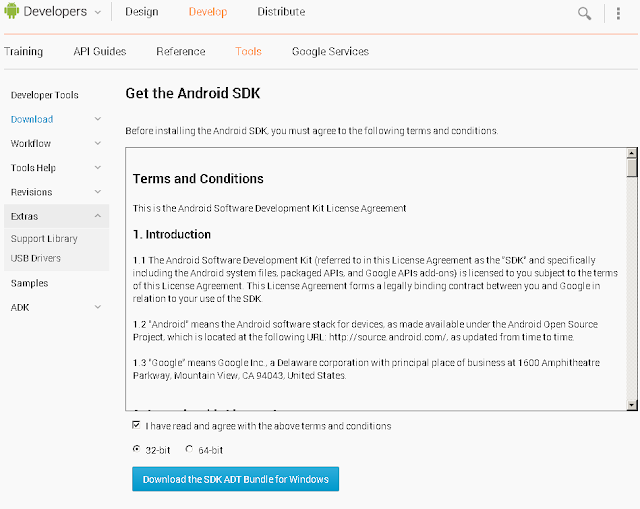The width and height of the screenshot is (640, 509).
Task: Click the Developers site title text
Action: tap(55, 11)
